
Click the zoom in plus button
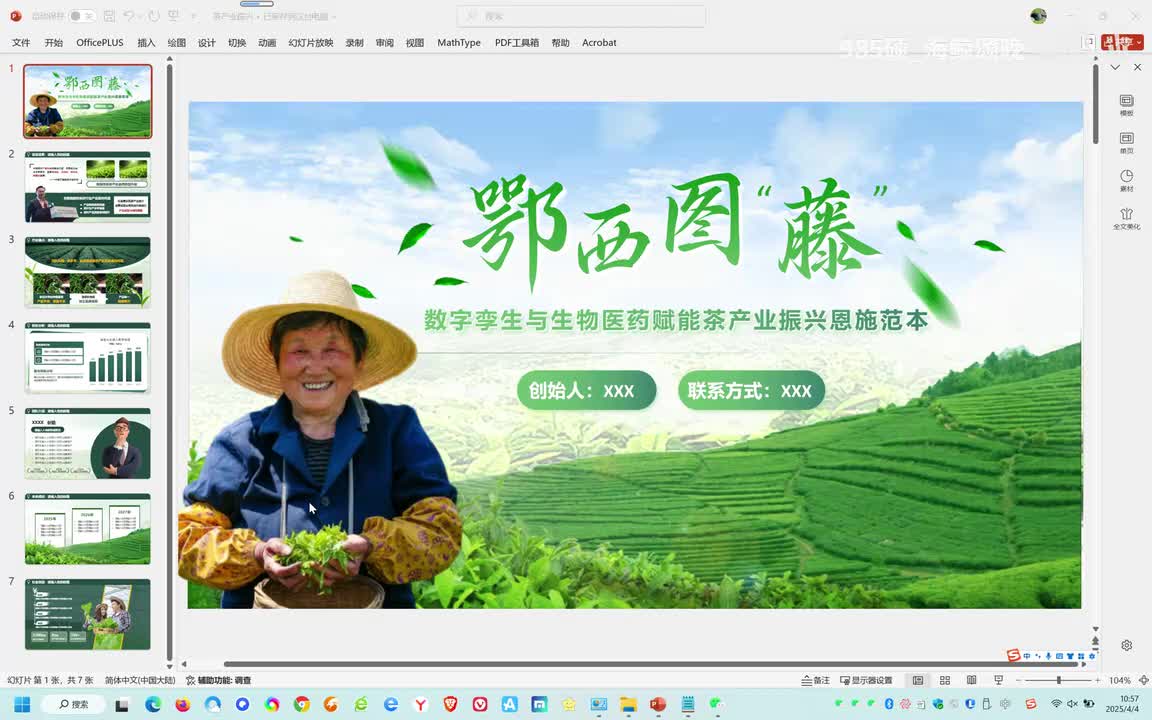tap(1098, 680)
